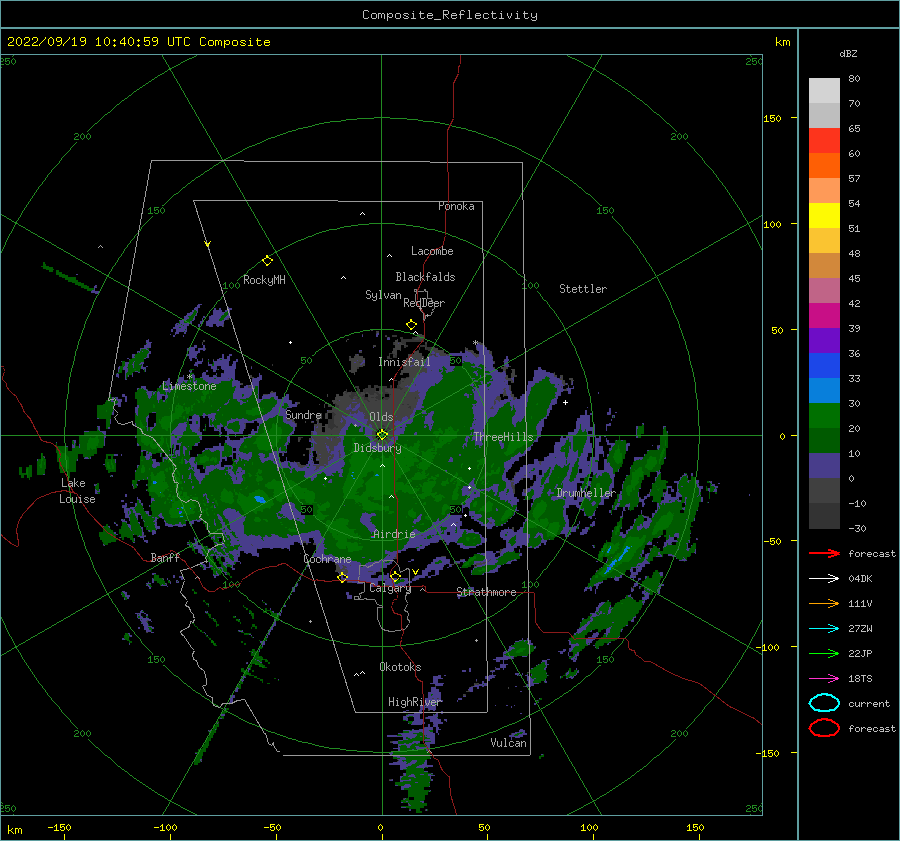Pick the magenta 39-42 dBZ swatch
900x841 pixels.
pyautogui.click(x=824, y=316)
